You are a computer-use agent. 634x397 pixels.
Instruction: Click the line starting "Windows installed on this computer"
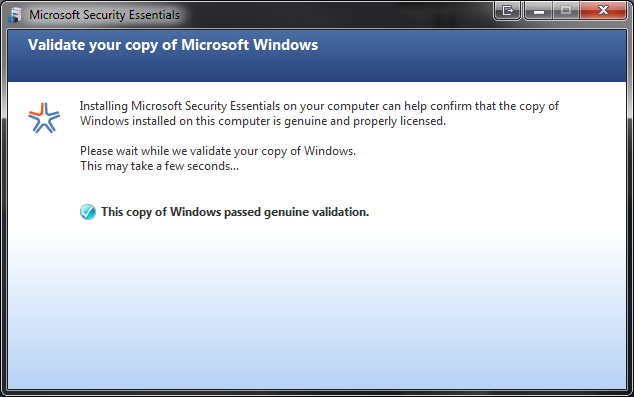[x=263, y=121]
